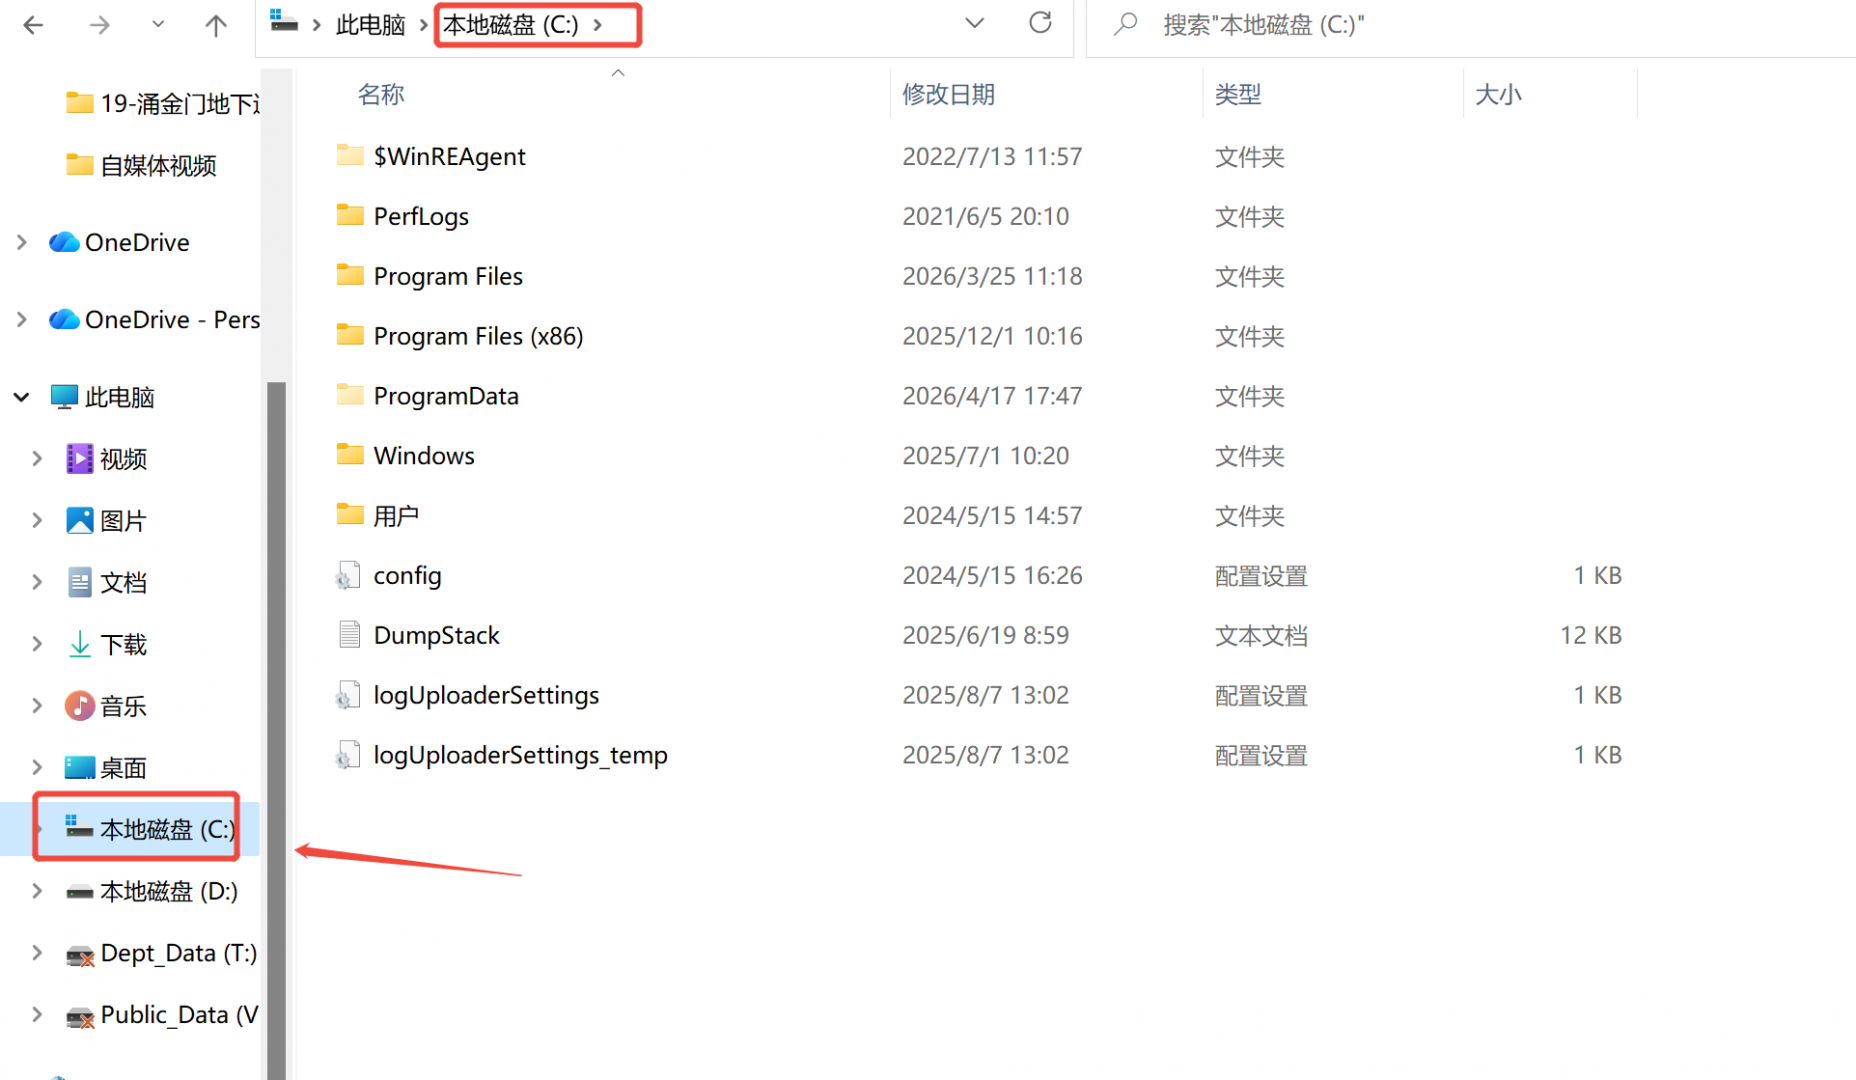Viewport: 1856px width, 1080px height.
Task: Click the OneDrive cloud icon in sidebar
Action: [x=64, y=243]
